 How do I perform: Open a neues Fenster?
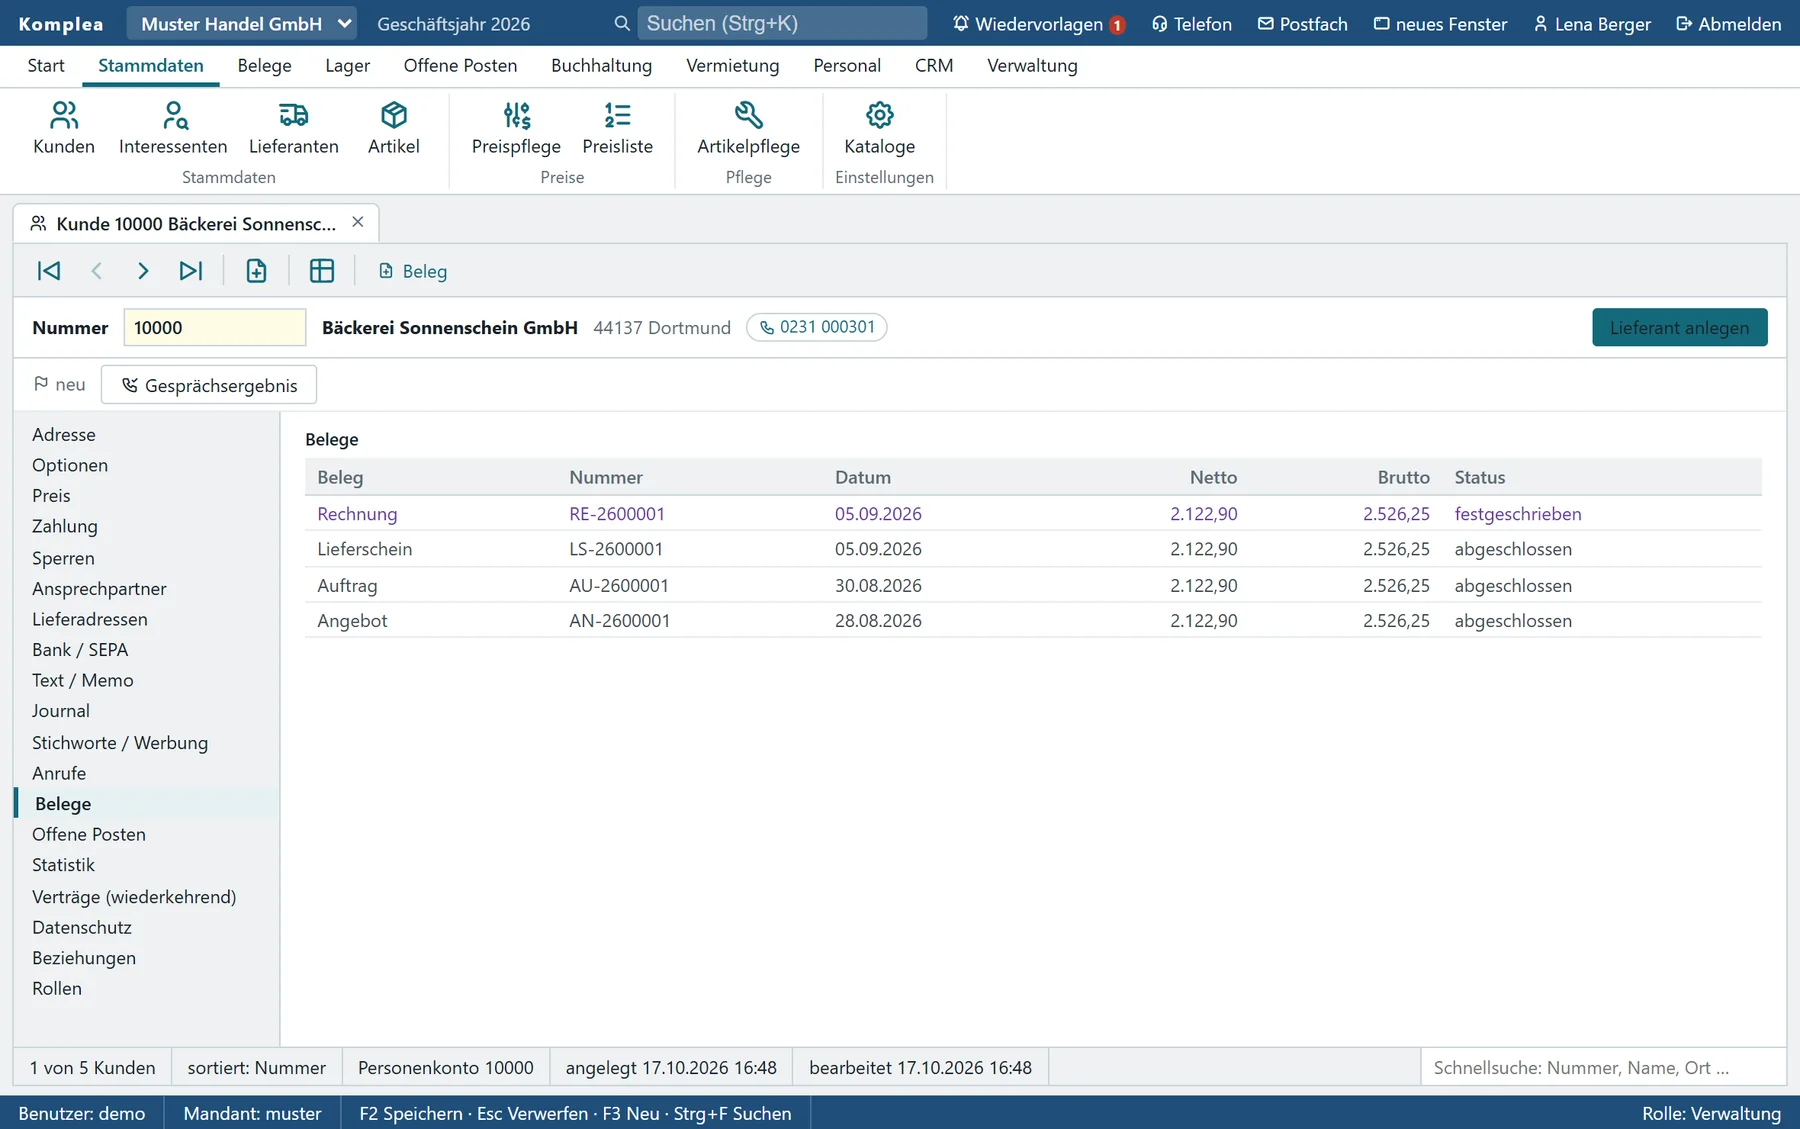(1440, 23)
